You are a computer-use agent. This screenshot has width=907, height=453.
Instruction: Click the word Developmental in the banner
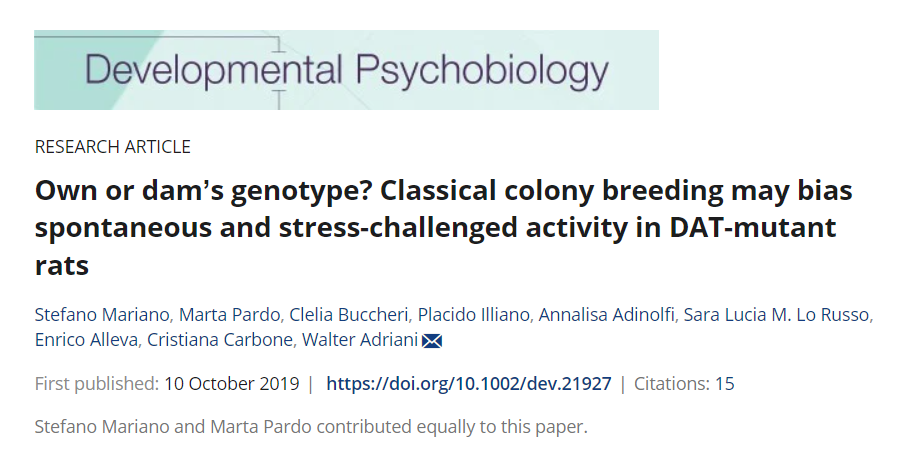click(213, 69)
